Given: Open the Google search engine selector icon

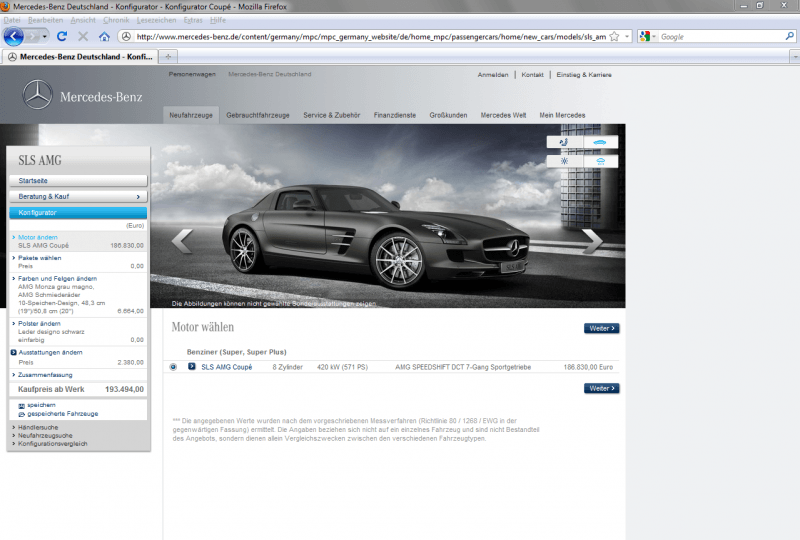Looking at the screenshot, I should click(x=647, y=36).
